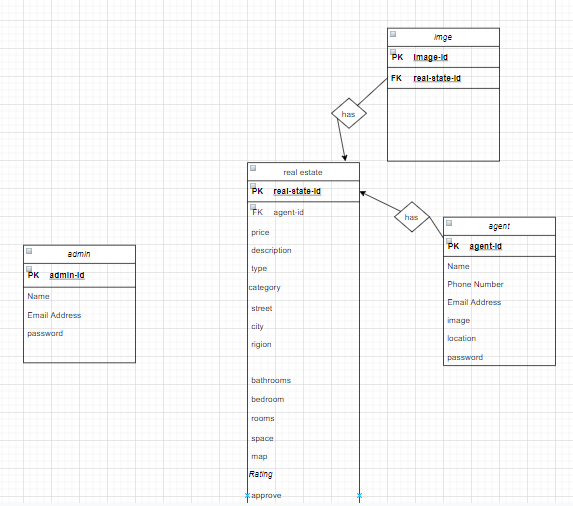Screen dimensions: 573x506
Task: Toggle the real-state-id PK row collapse box
Action: click(253, 186)
